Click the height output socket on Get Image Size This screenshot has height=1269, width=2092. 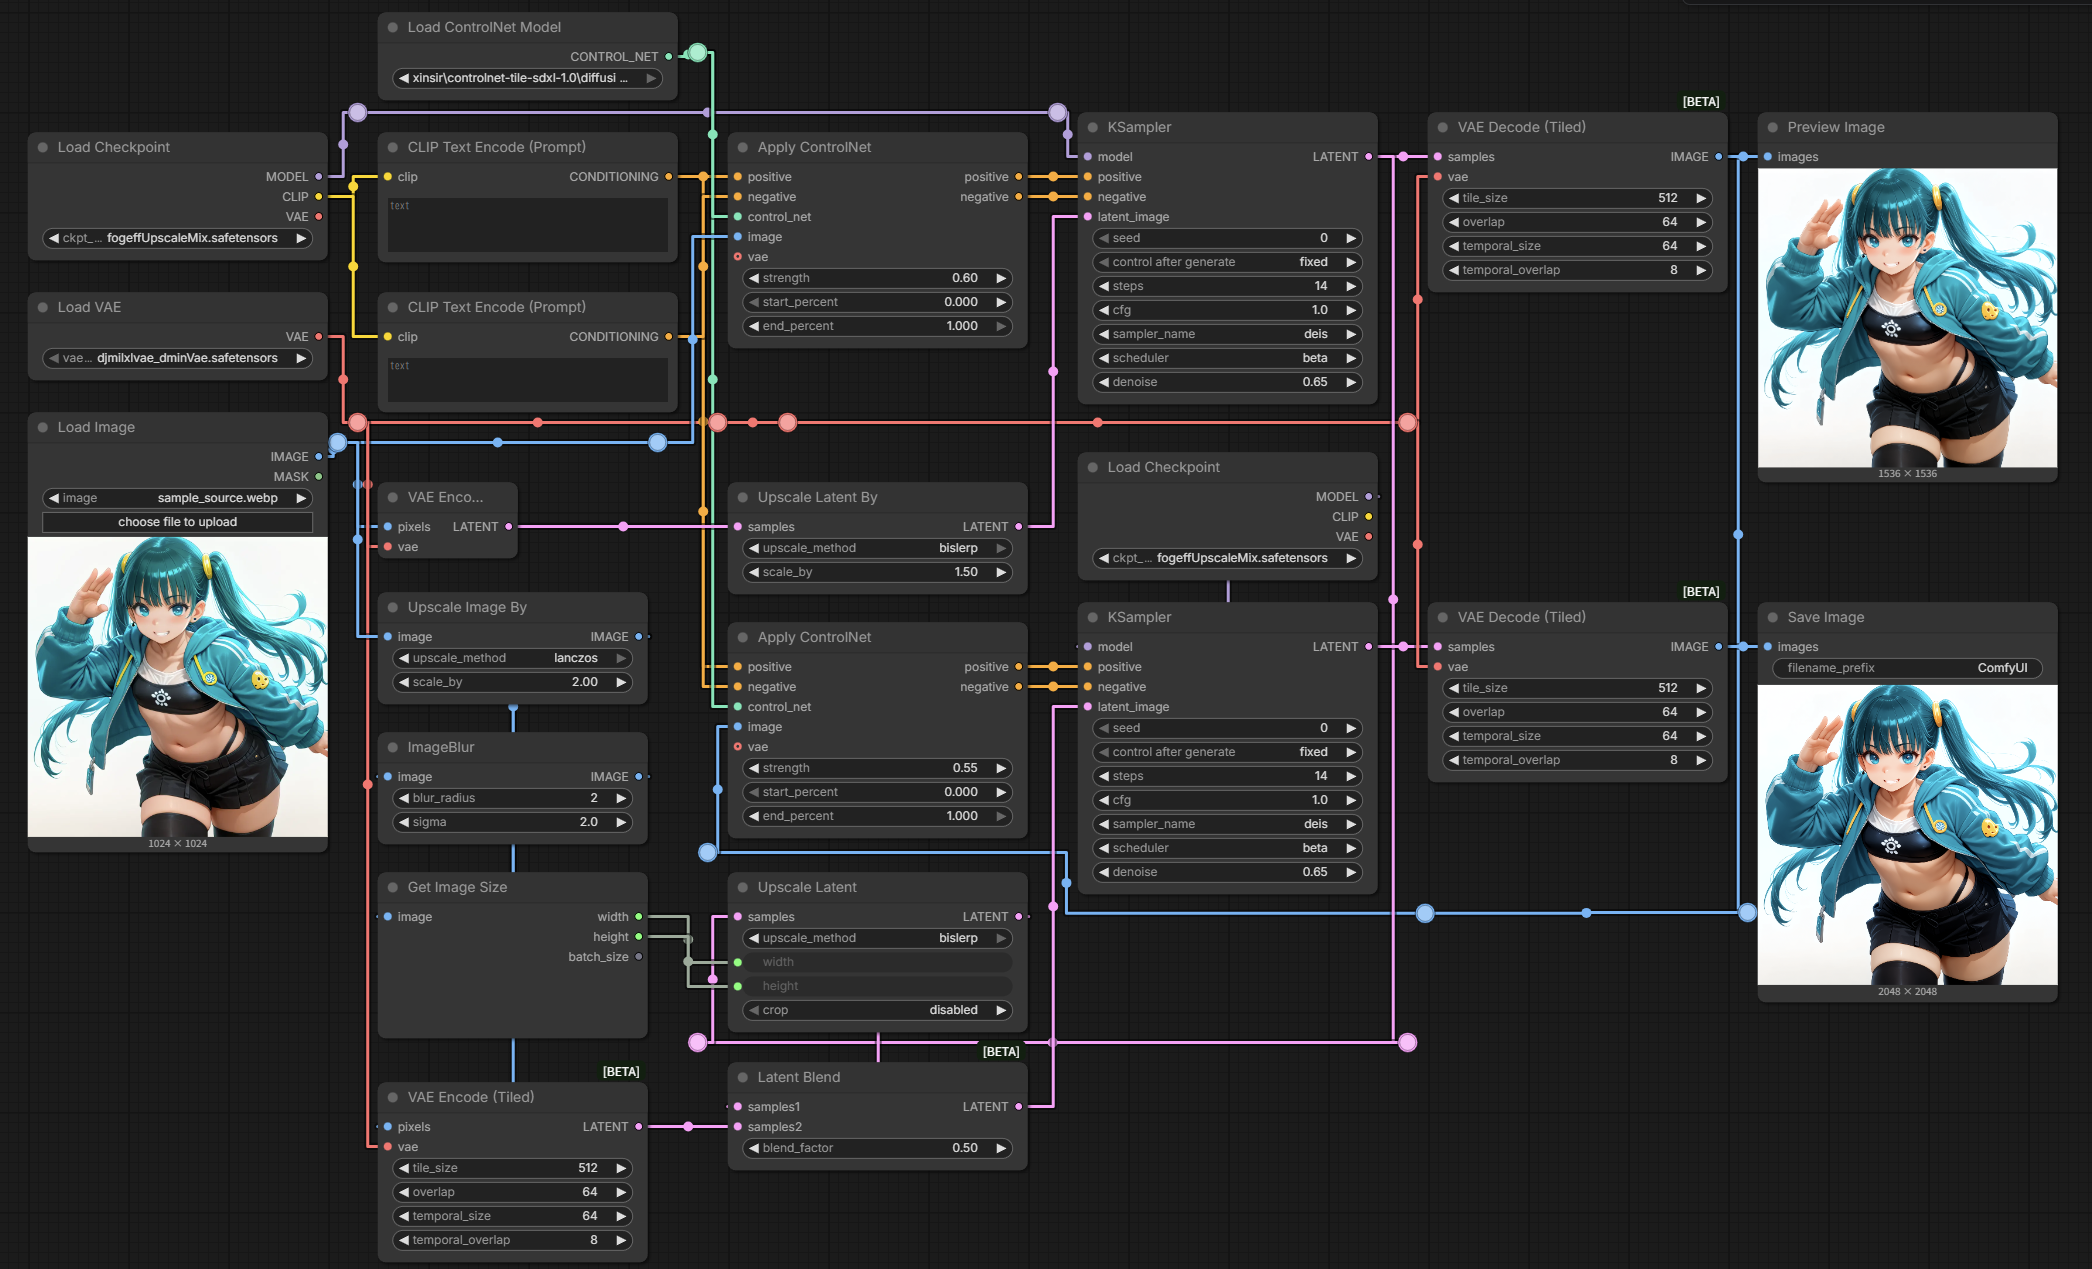coord(639,937)
